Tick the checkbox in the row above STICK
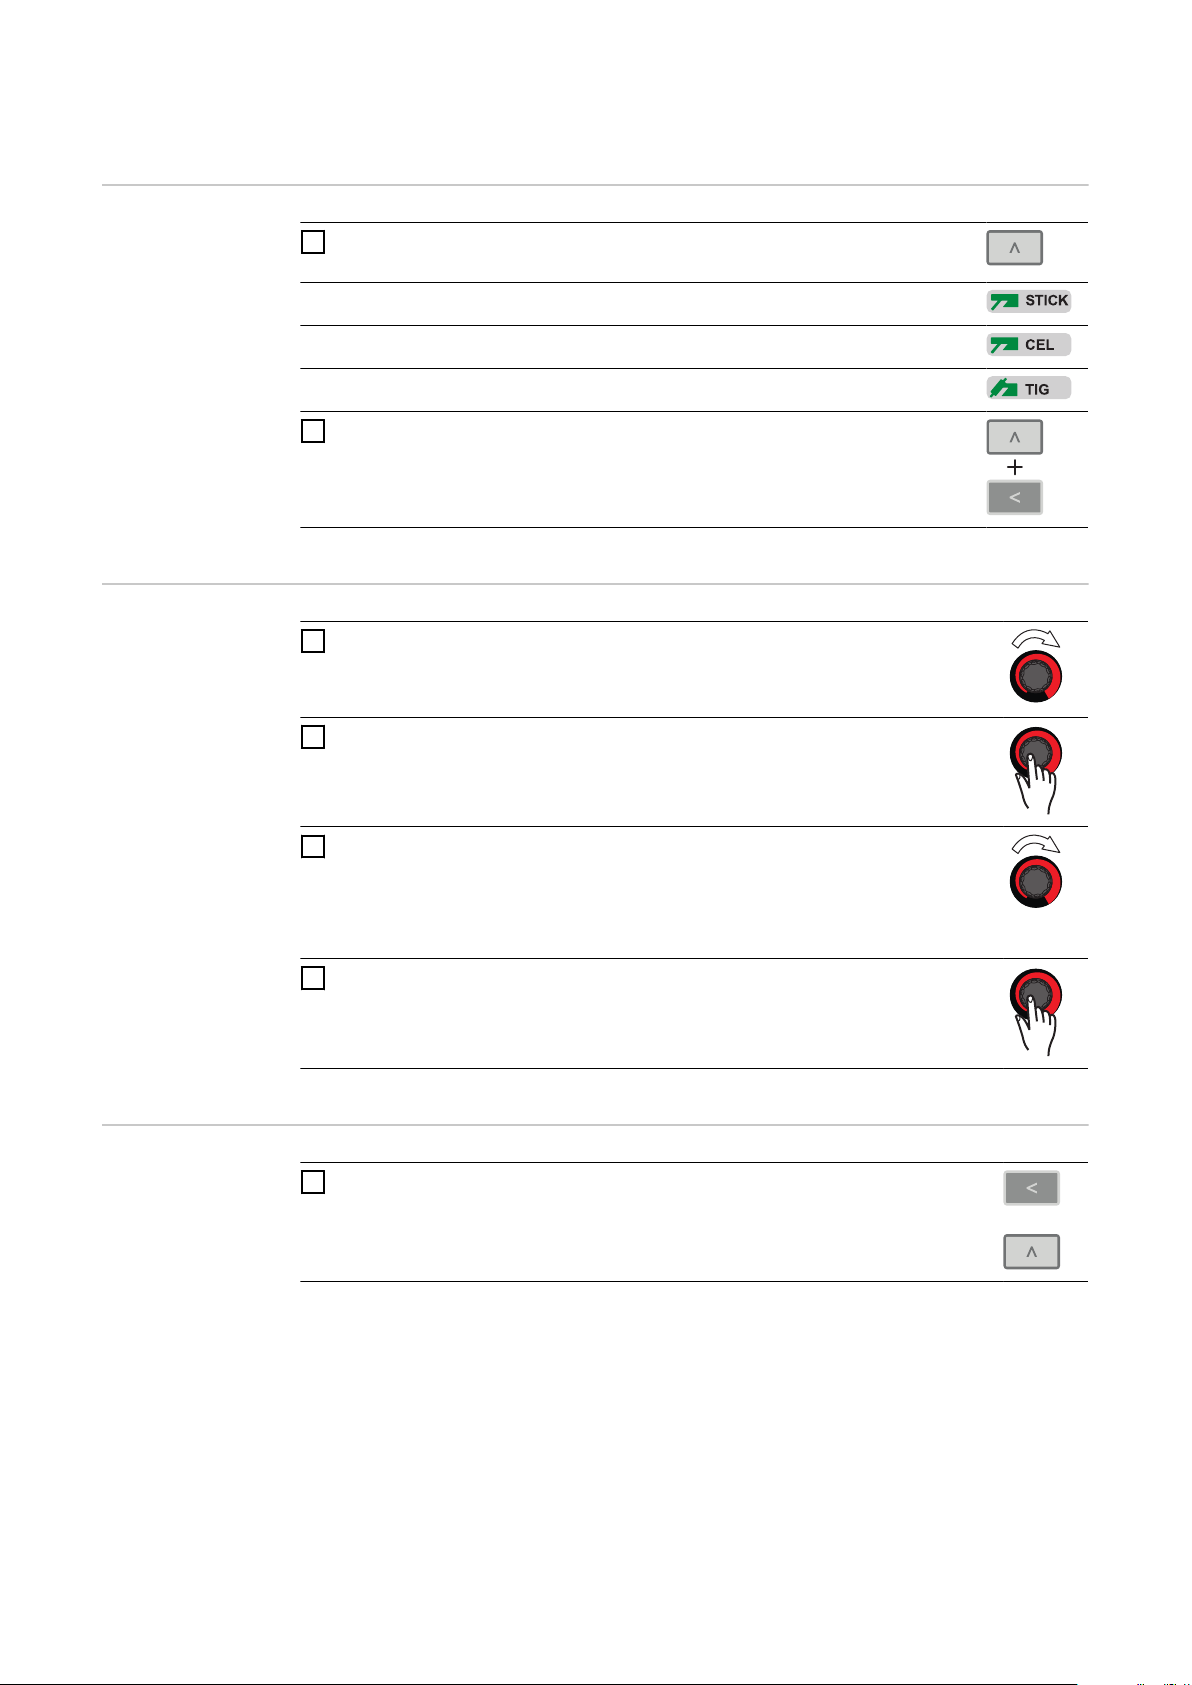 [313, 242]
